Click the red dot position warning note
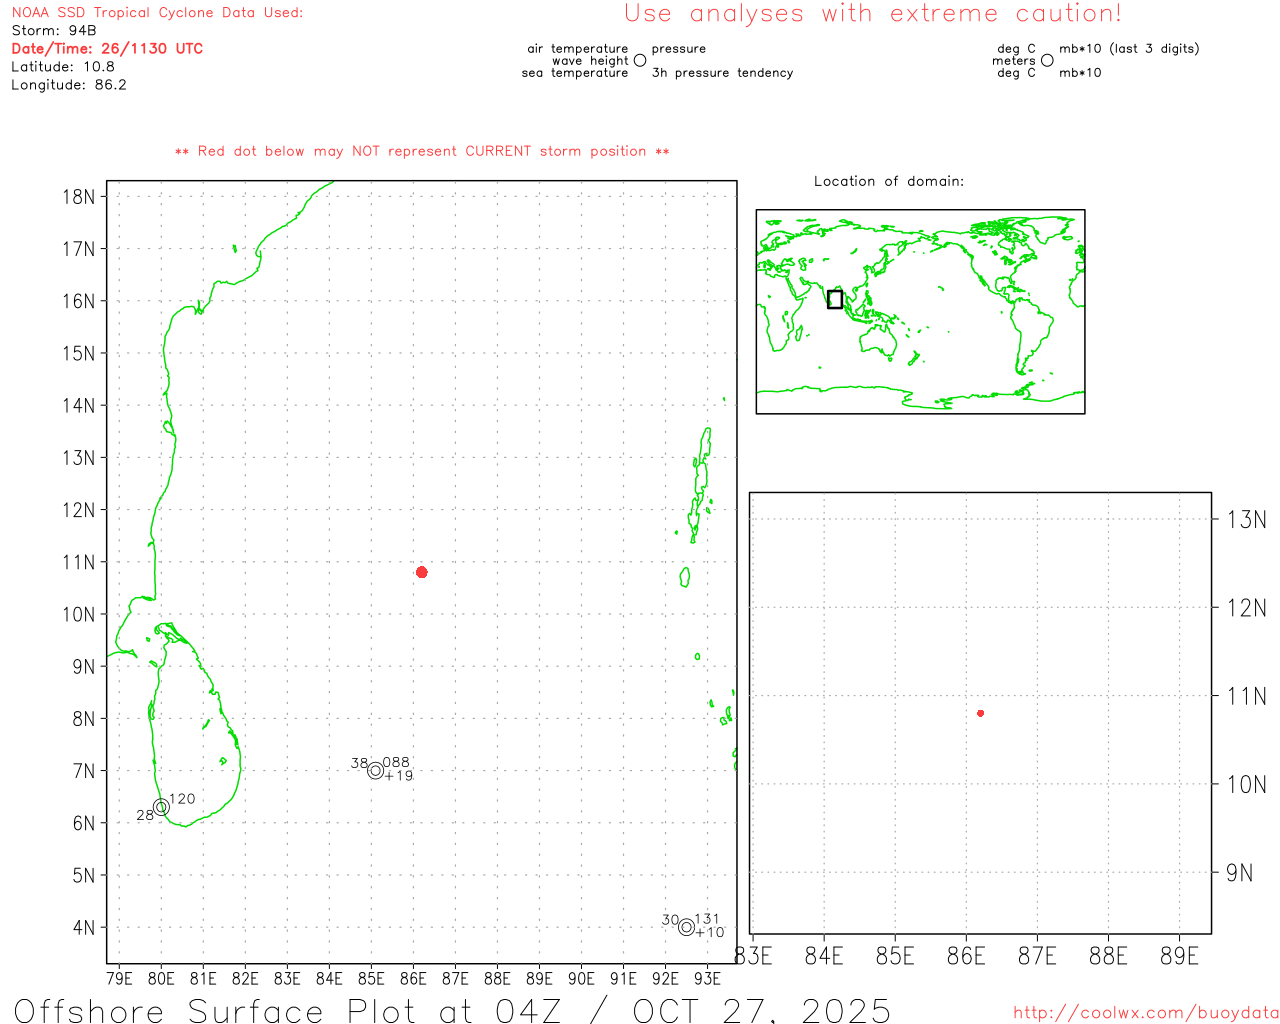The width and height of the screenshot is (1280, 1024). tap(422, 152)
